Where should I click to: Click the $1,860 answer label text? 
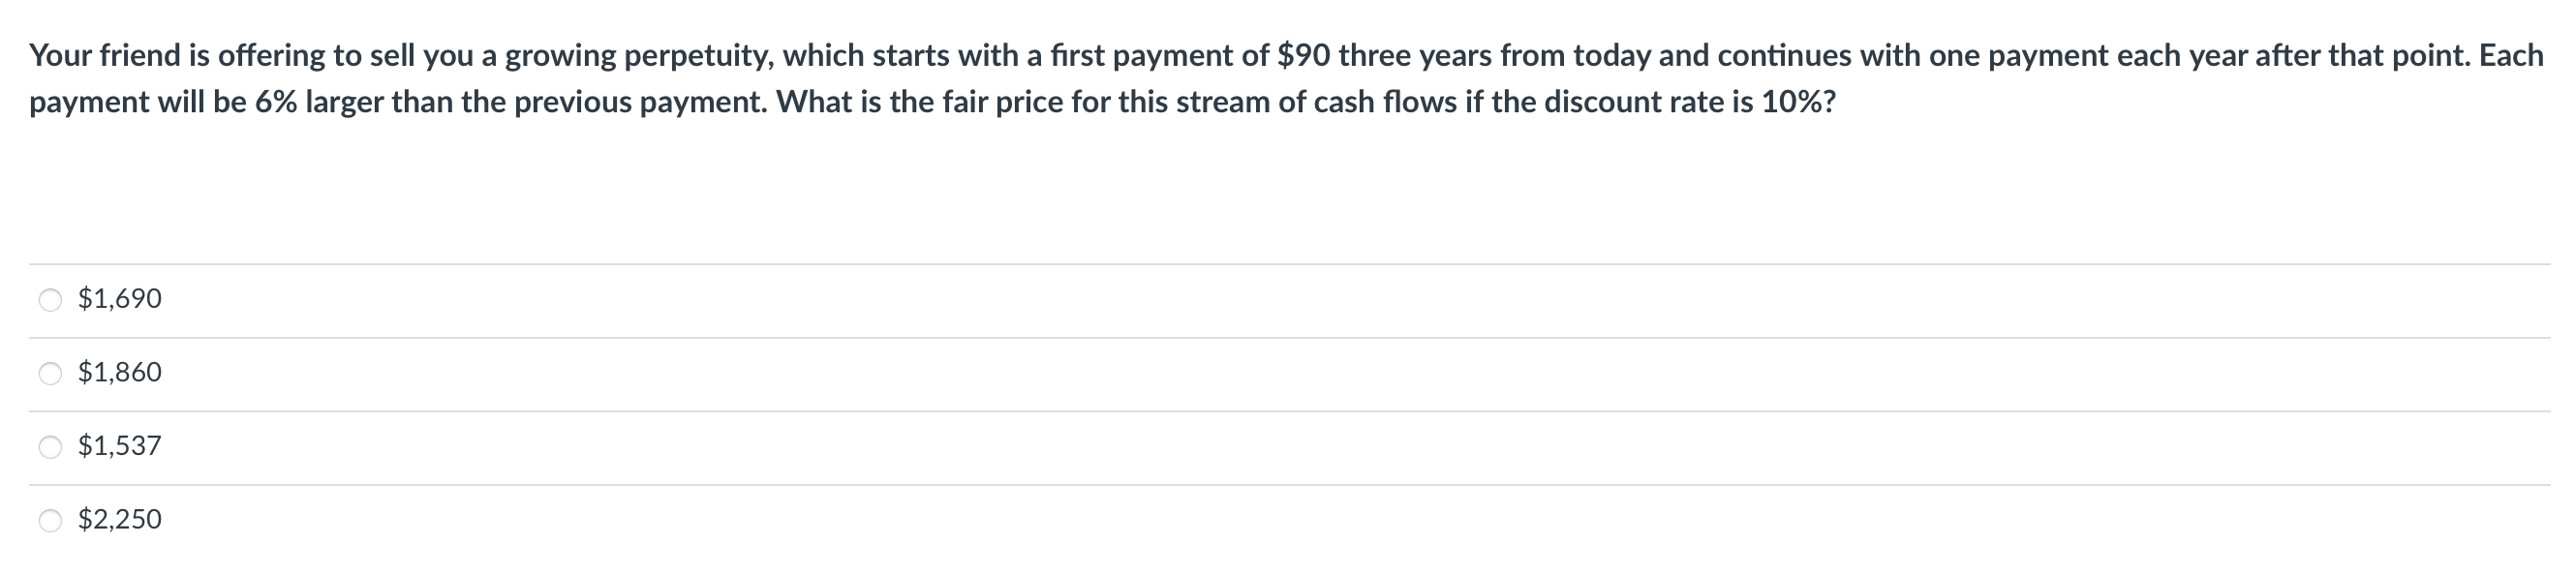[120, 373]
